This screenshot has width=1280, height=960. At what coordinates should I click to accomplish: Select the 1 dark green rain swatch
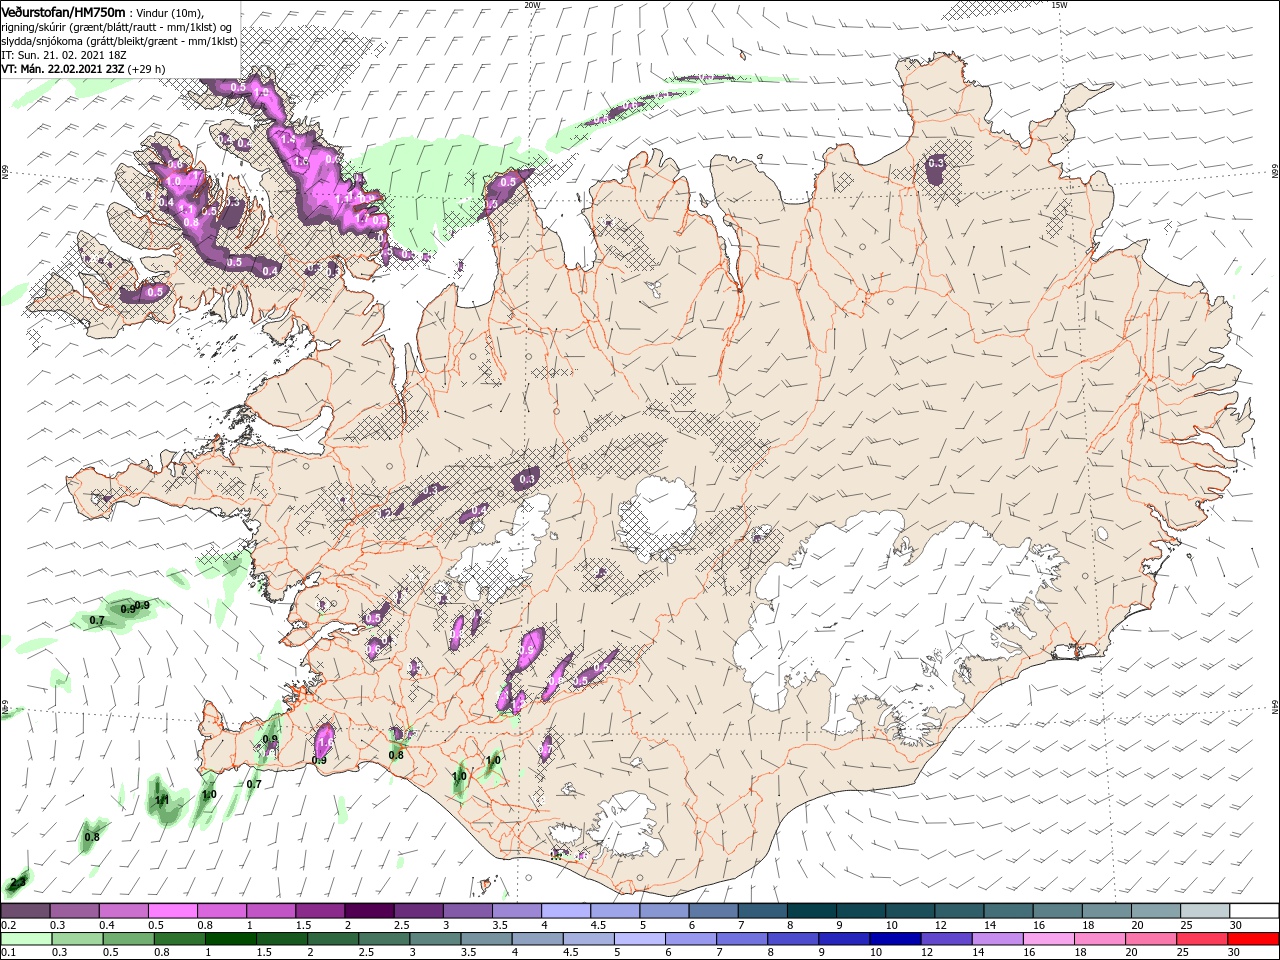click(231, 939)
